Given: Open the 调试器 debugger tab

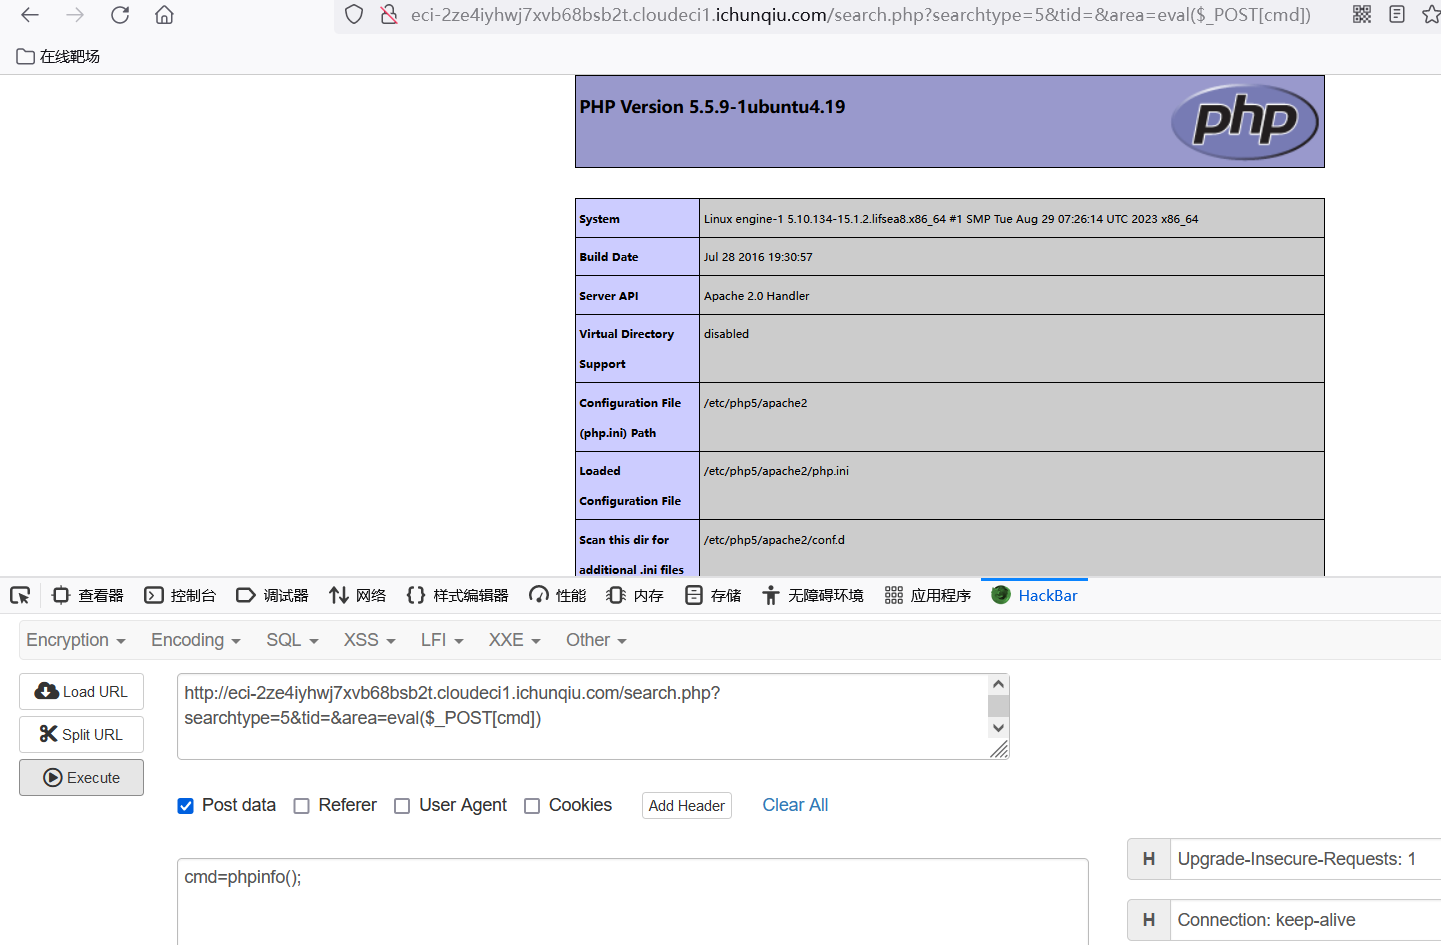Looking at the screenshot, I should pos(272,596).
